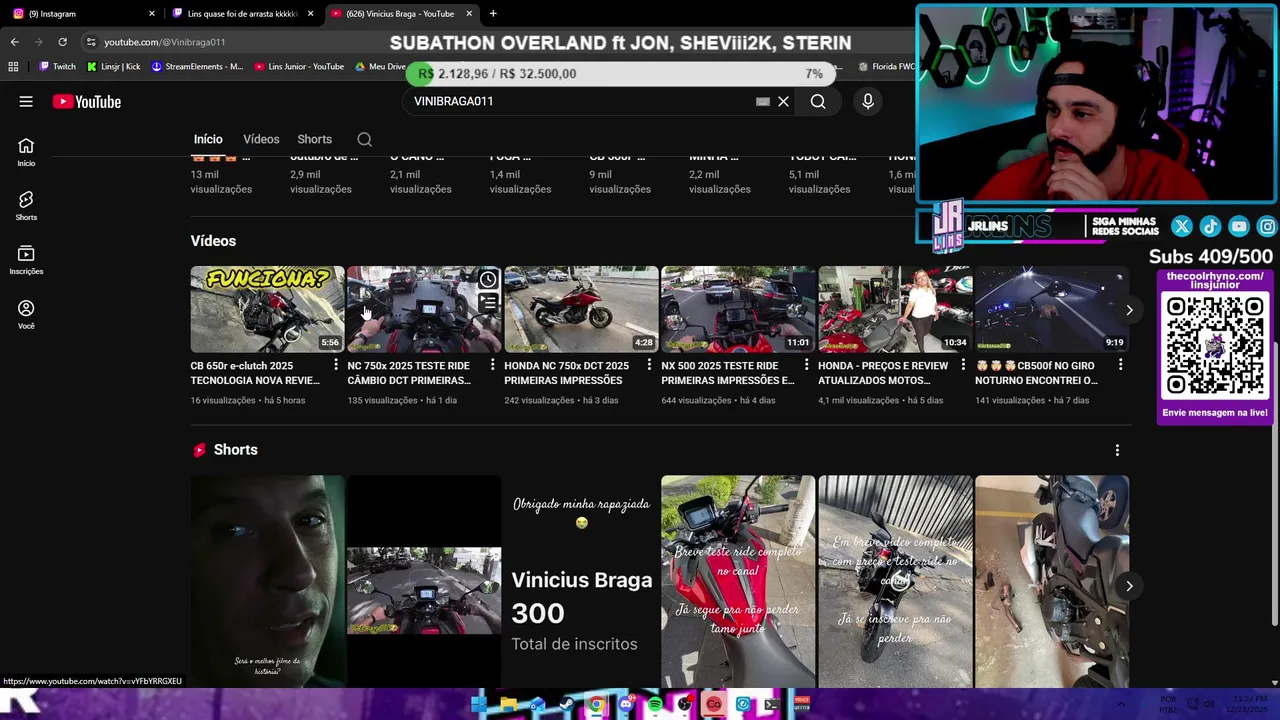Open Spotify from the taskbar
This screenshot has height=720, width=1280.
point(655,704)
